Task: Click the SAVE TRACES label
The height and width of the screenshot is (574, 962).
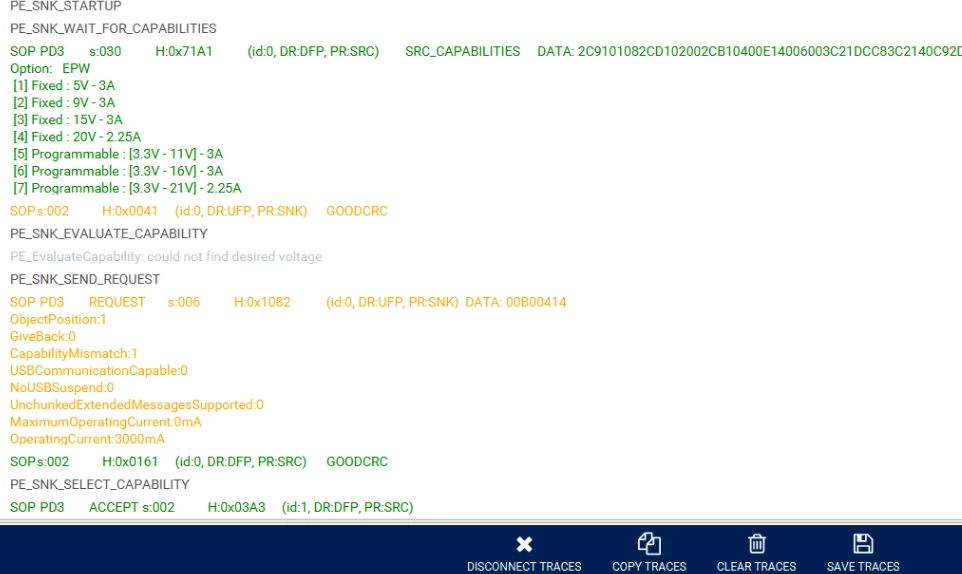Action: pos(863,567)
